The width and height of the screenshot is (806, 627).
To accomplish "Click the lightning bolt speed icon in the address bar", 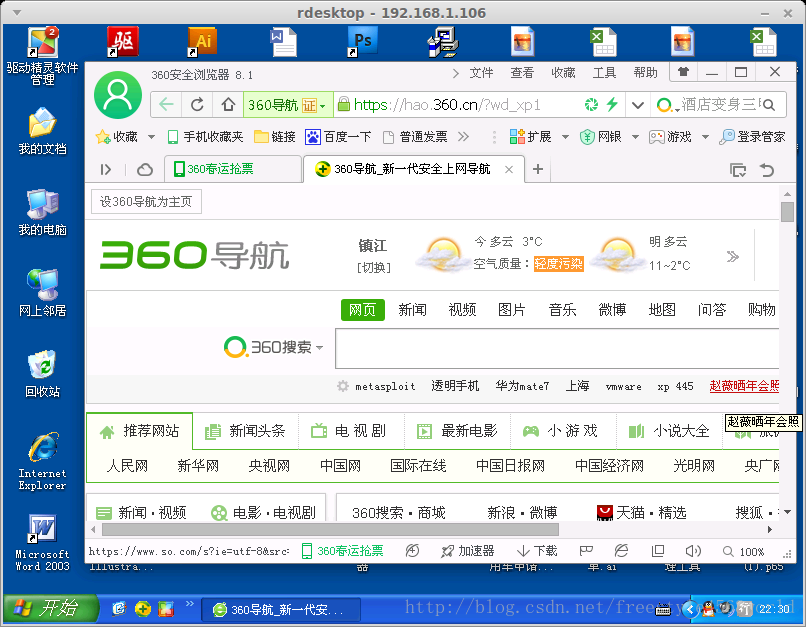I will (612, 105).
